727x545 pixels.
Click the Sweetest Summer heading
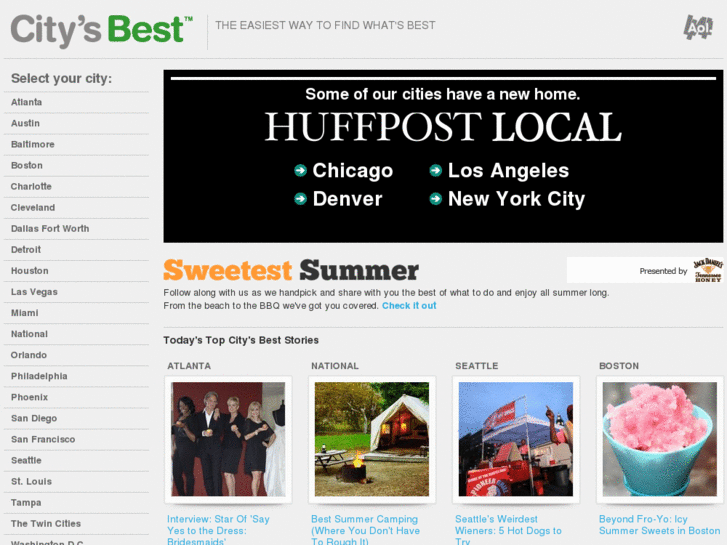[x=291, y=270]
